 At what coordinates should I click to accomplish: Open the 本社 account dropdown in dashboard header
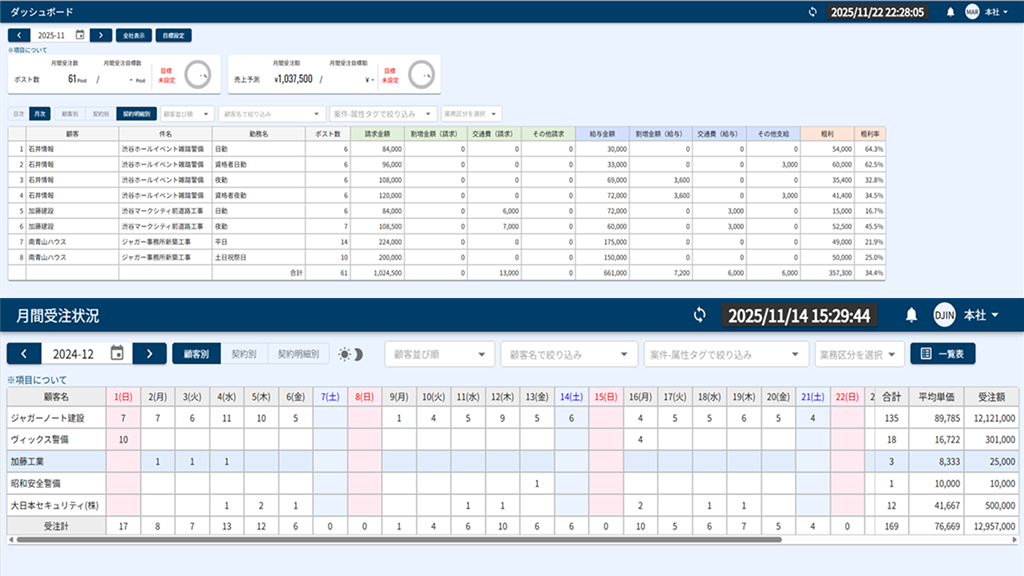996,12
